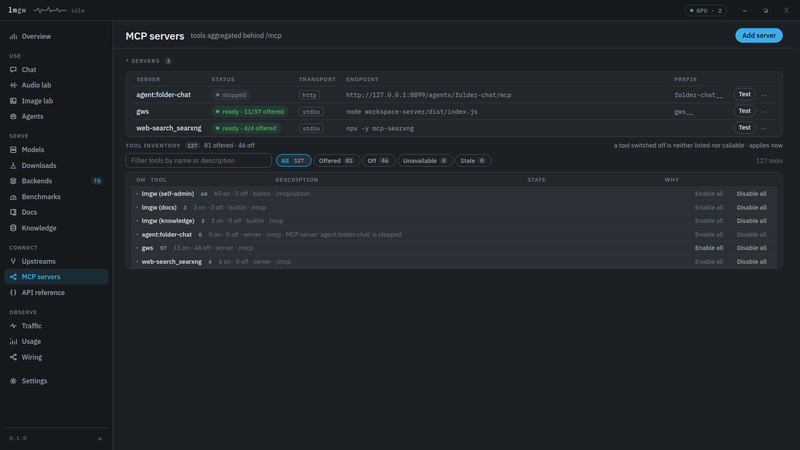Click the gws__ prefix cell
800x450 pixels.
click(684, 112)
